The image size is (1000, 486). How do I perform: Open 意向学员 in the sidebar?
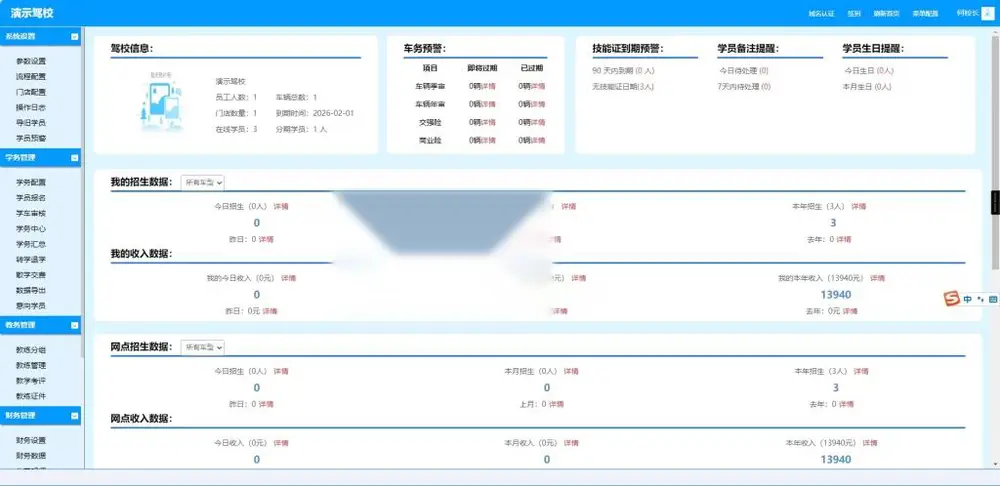tap(31, 306)
